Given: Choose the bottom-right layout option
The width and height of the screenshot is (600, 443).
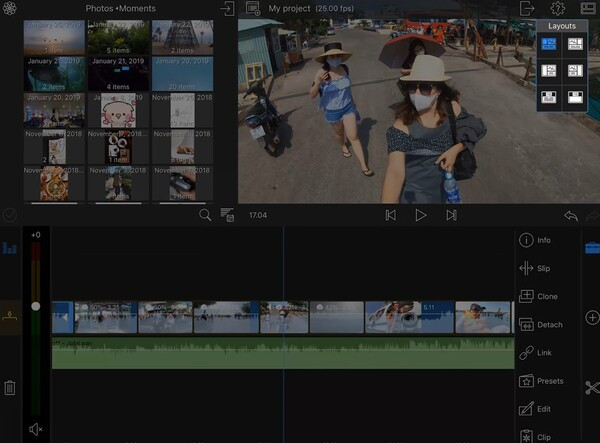Looking at the screenshot, I should pos(575,97).
